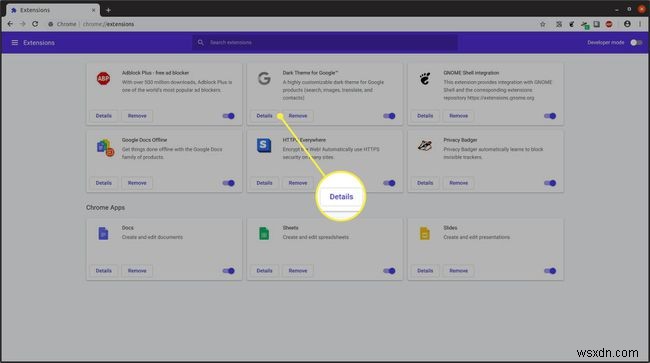The height and width of the screenshot is (363, 650).
Task: Open Details for HTTPS Everywhere
Action: 264,183
